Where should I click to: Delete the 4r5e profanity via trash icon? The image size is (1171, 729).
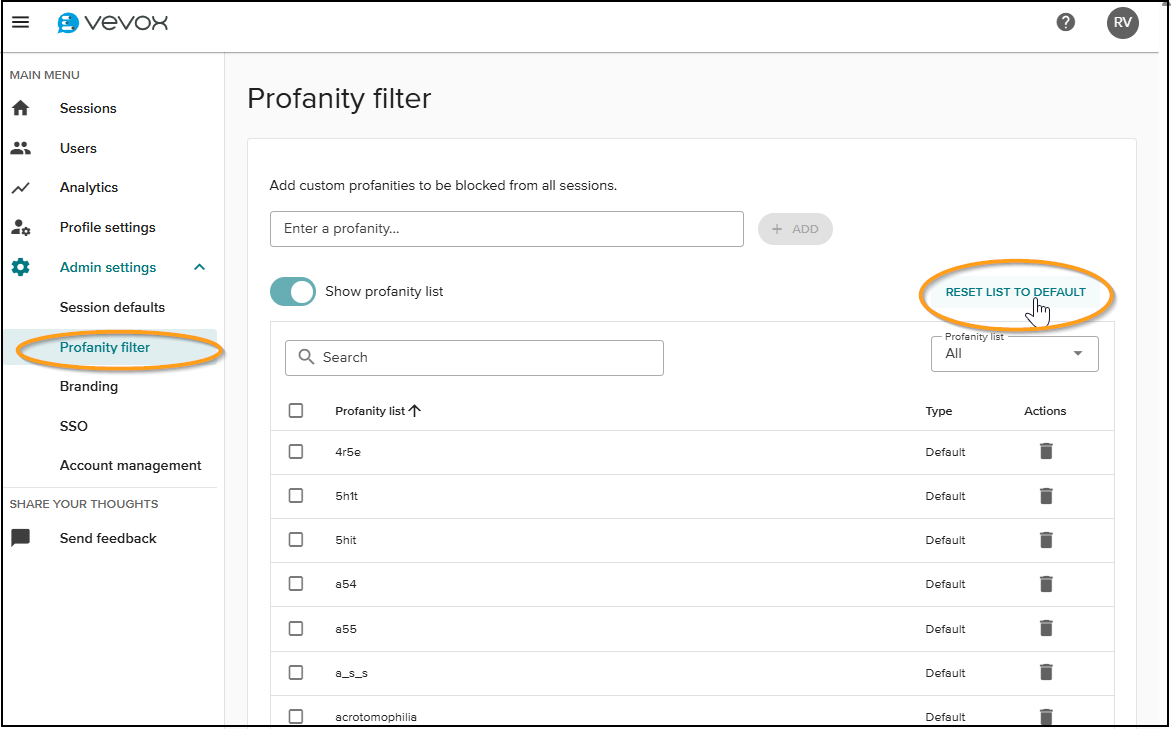tap(1046, 451)
